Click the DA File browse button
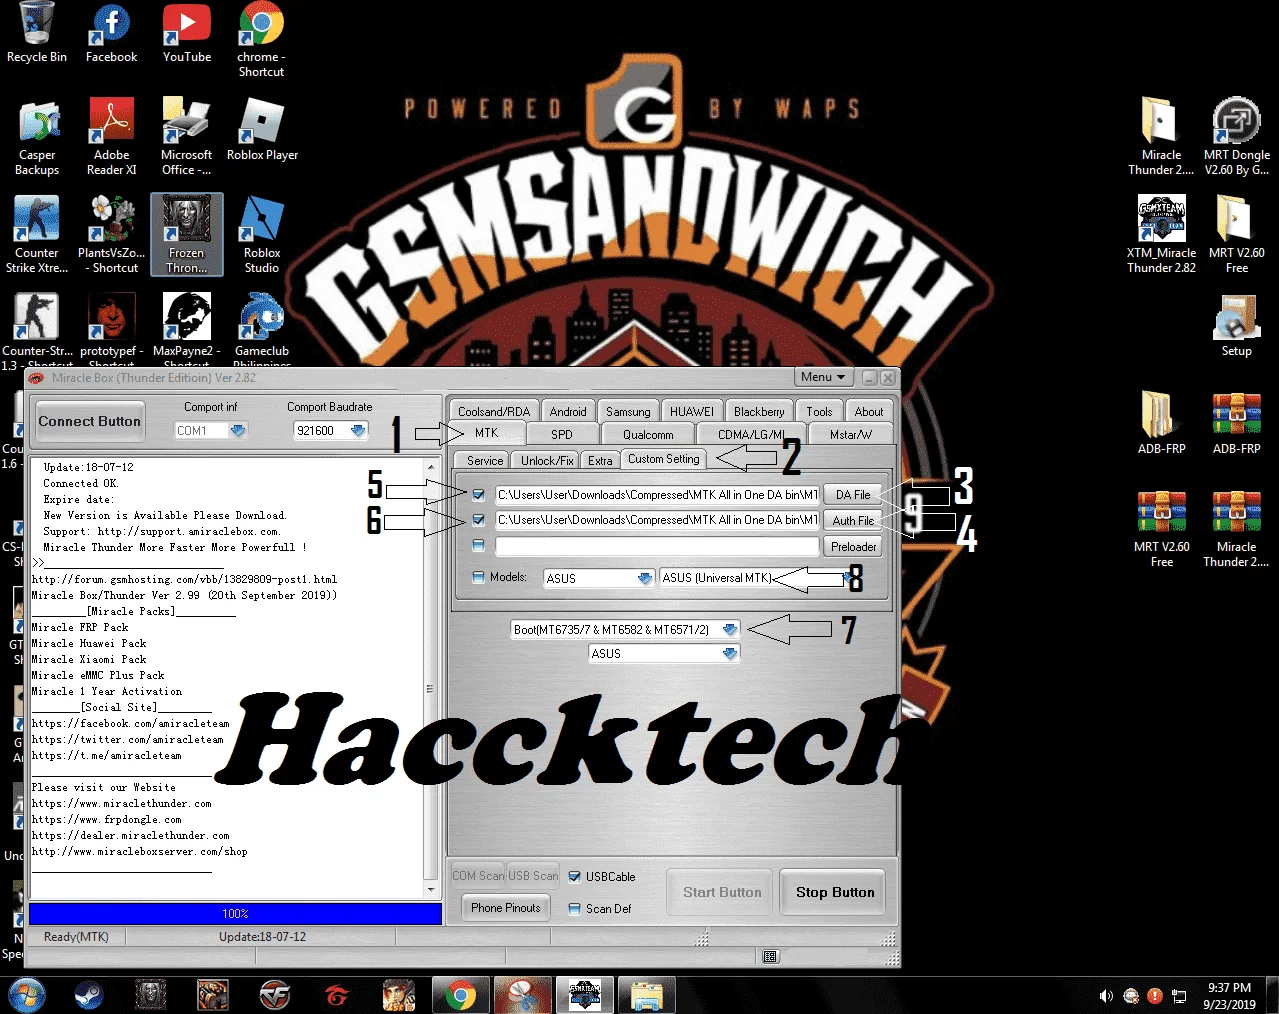This screenshot has height=1014, width=1279. click(853, 495)
